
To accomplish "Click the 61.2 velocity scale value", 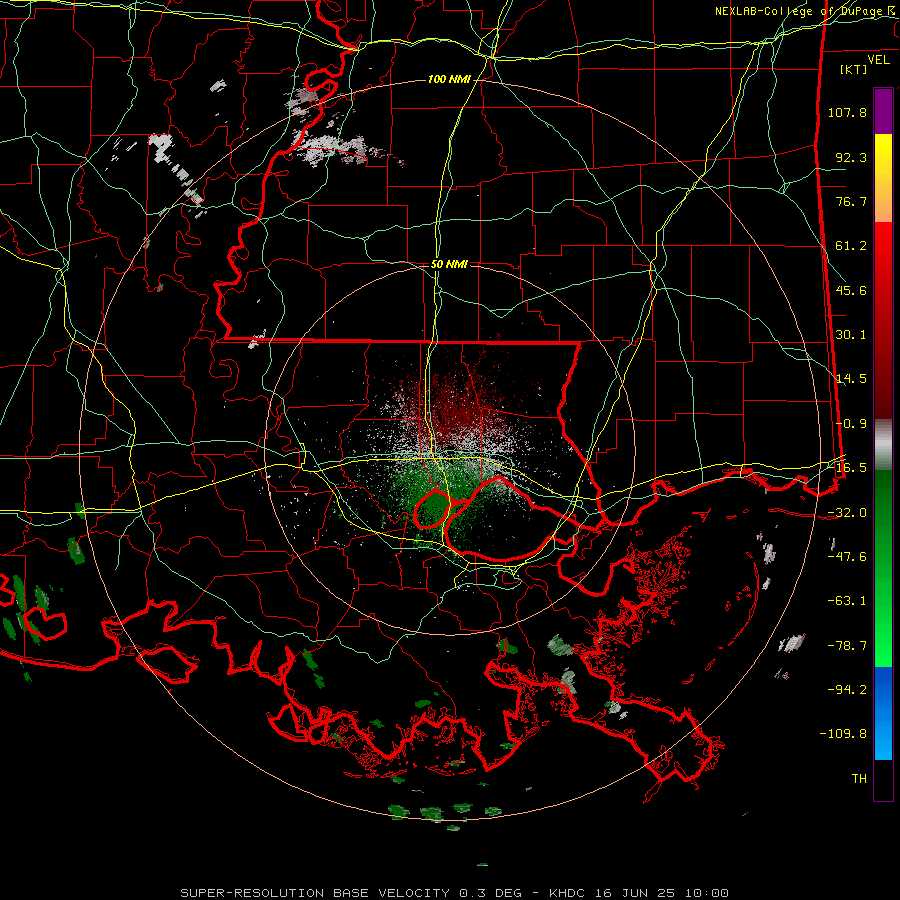I will click(851, 246).
